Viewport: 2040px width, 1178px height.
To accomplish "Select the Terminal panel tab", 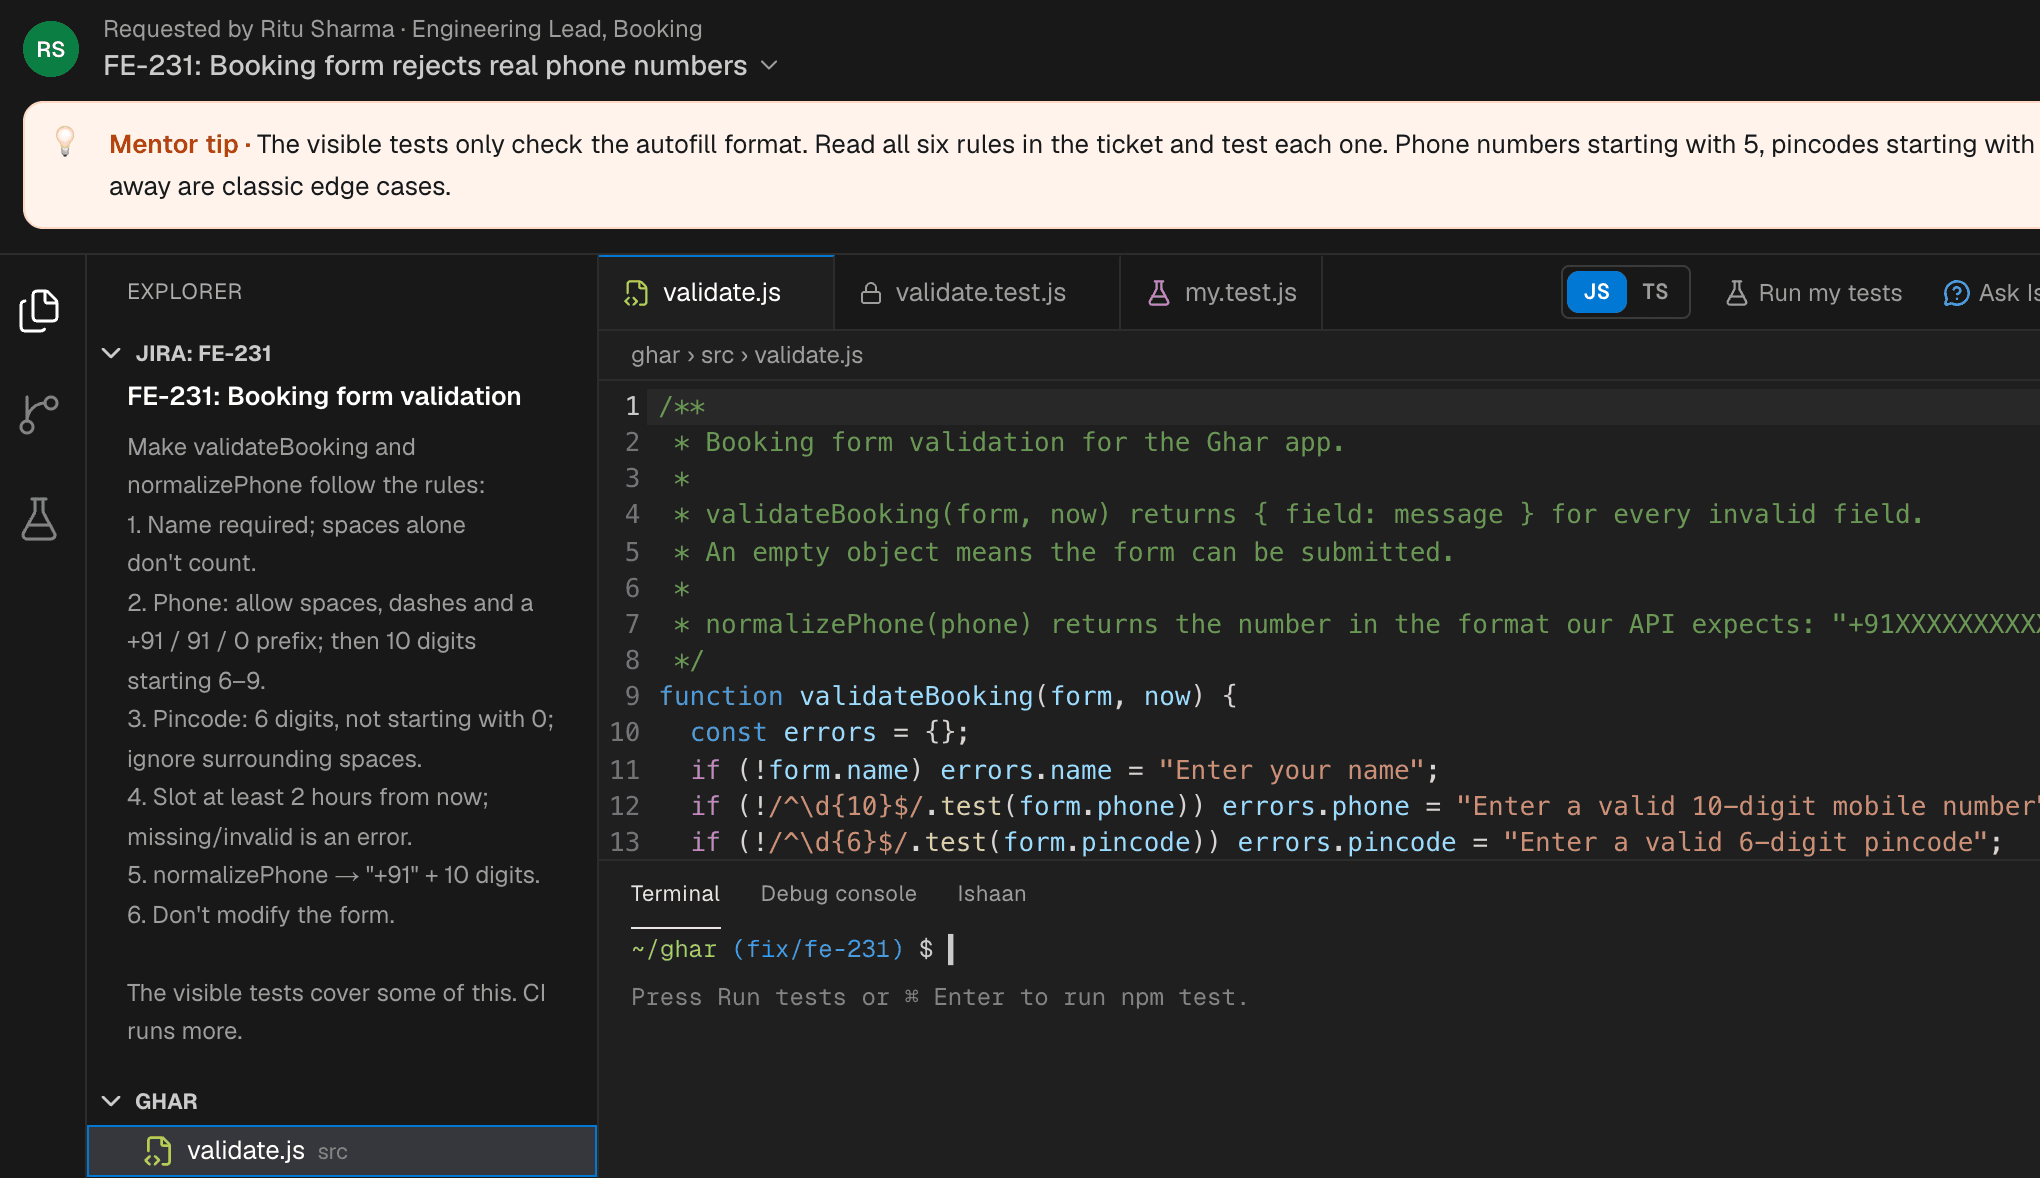I will (x=675, y=894).
